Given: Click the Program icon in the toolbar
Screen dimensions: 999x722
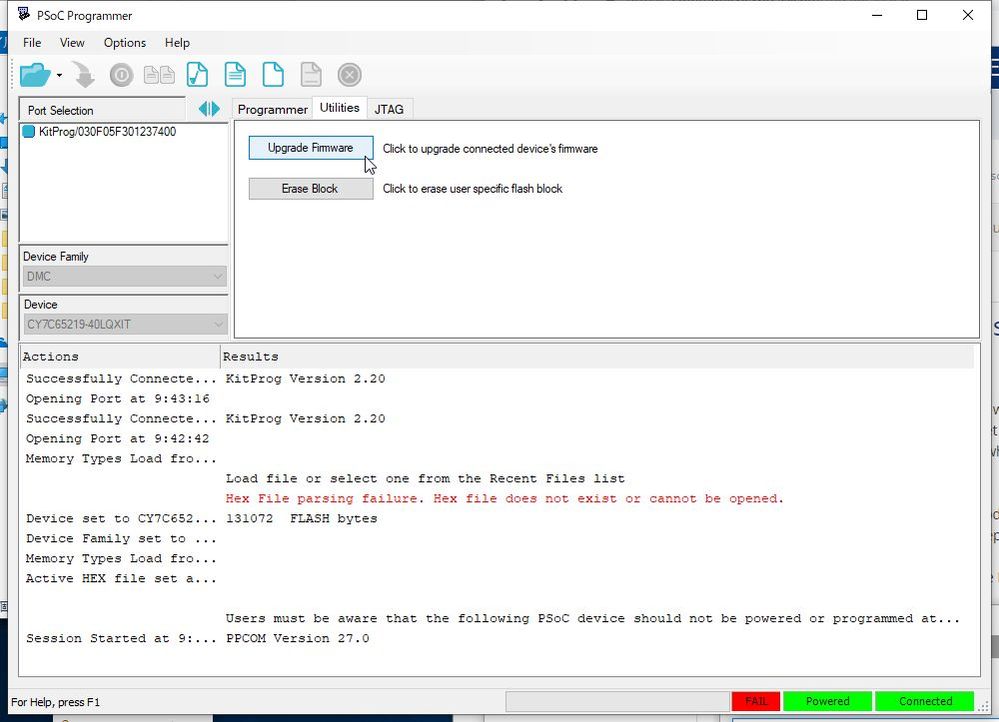Looking at the screenshot, I should tap(83, 74).
